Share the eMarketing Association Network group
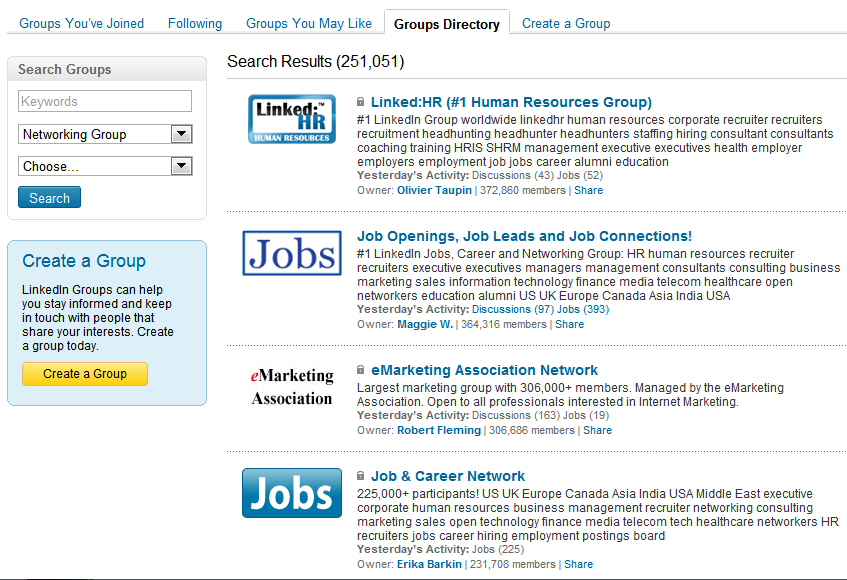Screen dimensions: 847x580 click(597, 430)
